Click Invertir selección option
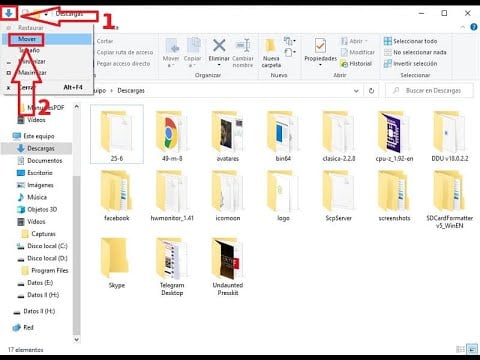Viewport: 480px width, 360px height. 410,63
